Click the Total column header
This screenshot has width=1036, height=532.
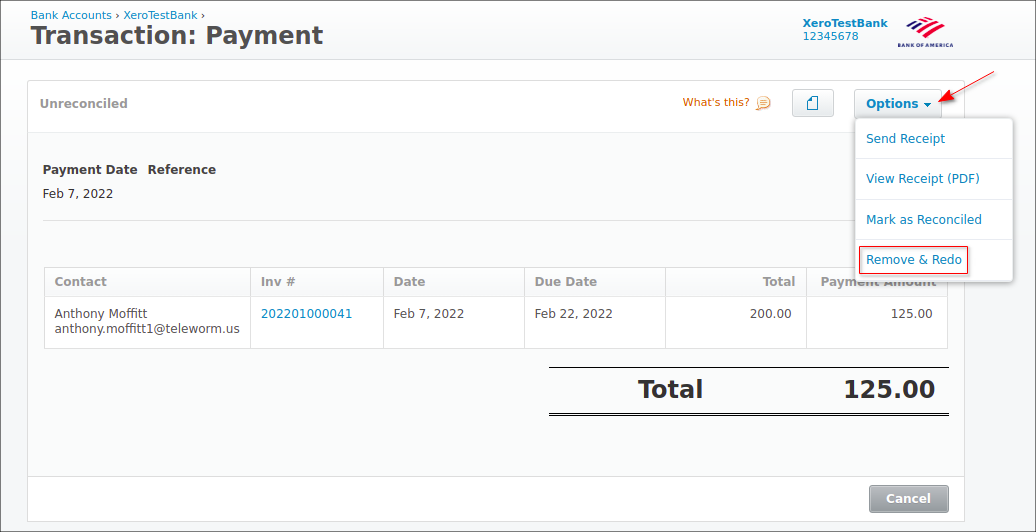778,282
